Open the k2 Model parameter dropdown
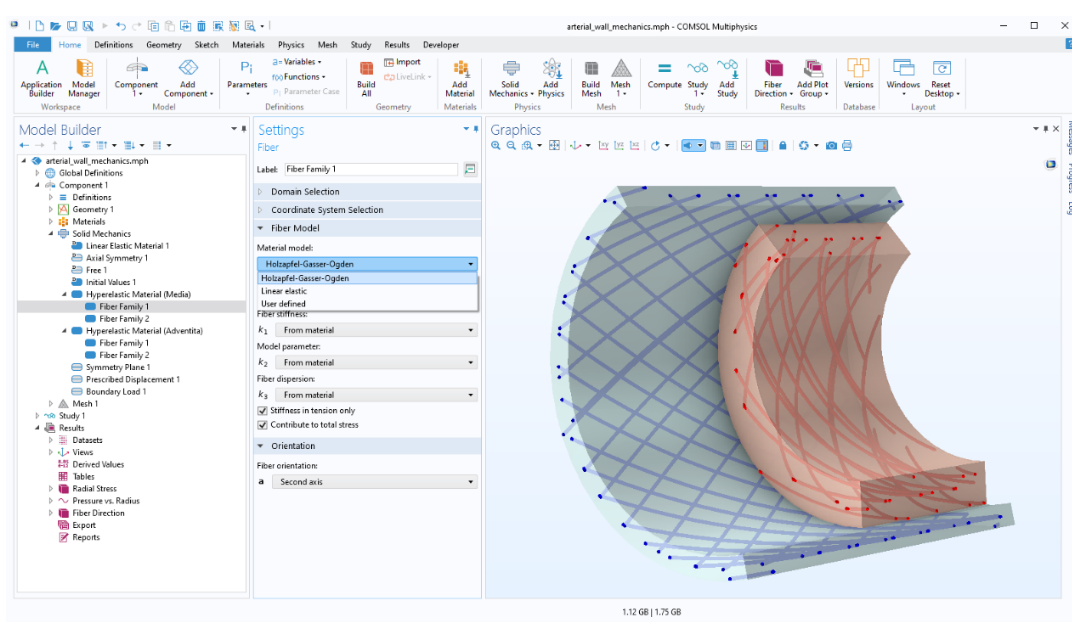The image size is (1072, 622). (376, 362)
